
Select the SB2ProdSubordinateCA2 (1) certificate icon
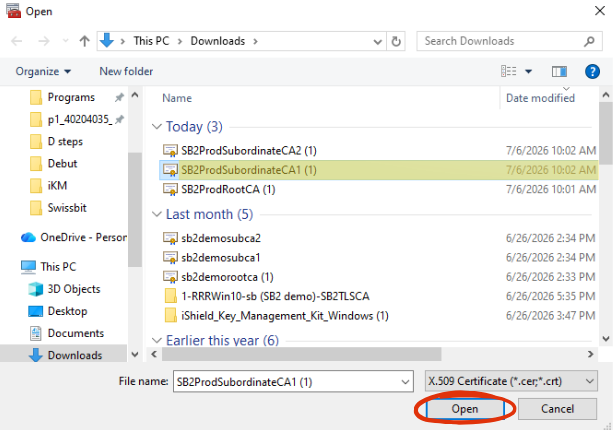pyautogui.click(x=170, y=150)
